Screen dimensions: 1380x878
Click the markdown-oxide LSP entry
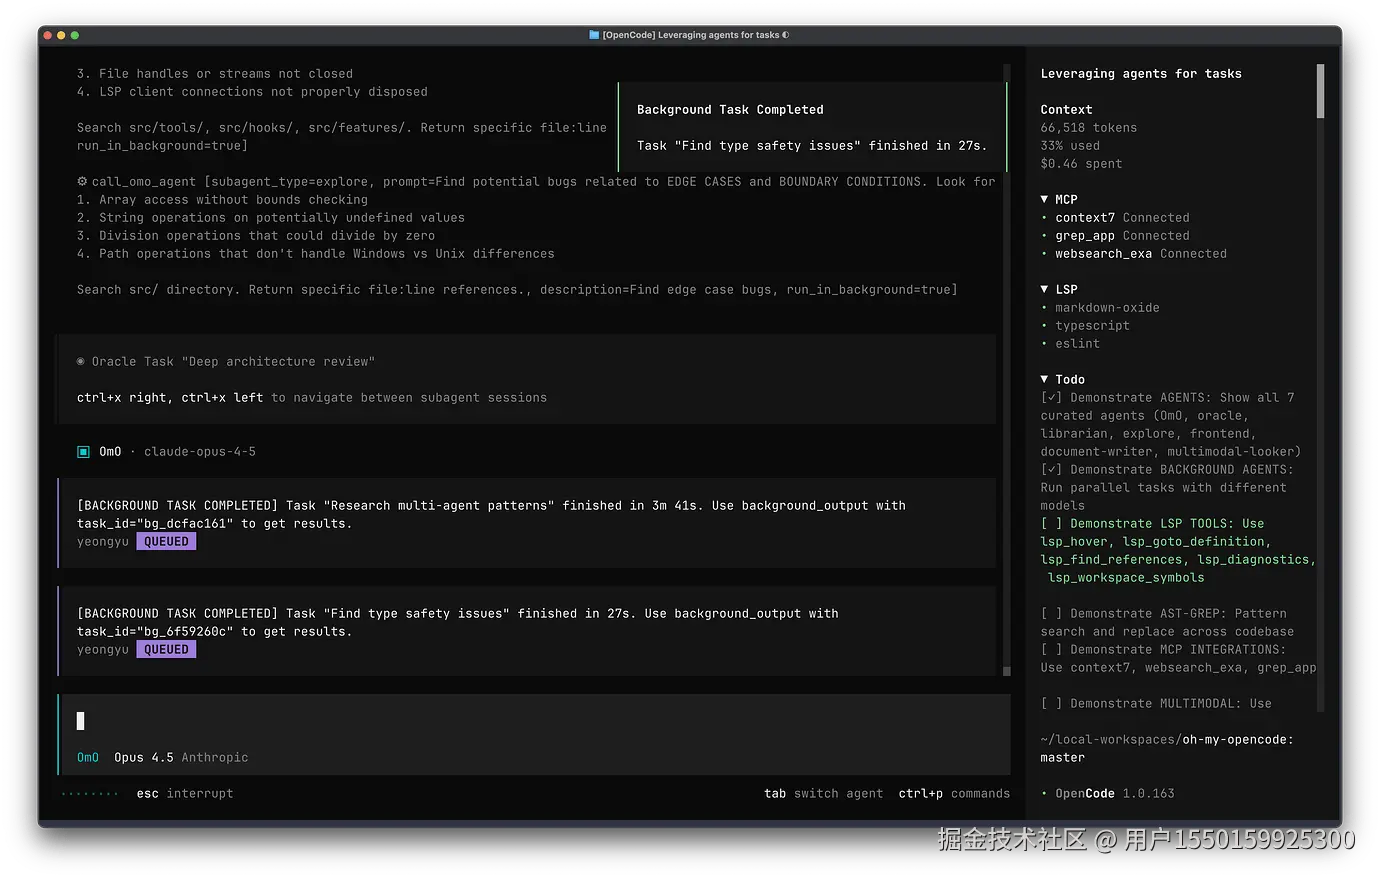(1107, 308)
